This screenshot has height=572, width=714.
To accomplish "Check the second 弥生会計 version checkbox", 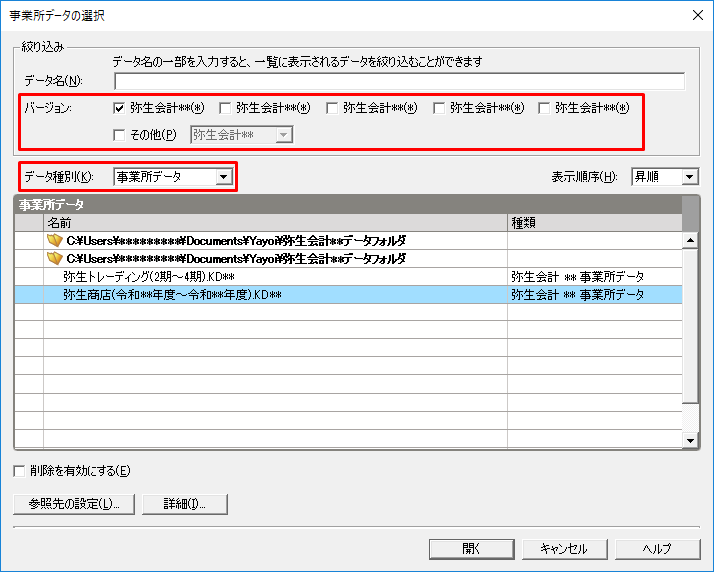I will (x=225, y=108).
